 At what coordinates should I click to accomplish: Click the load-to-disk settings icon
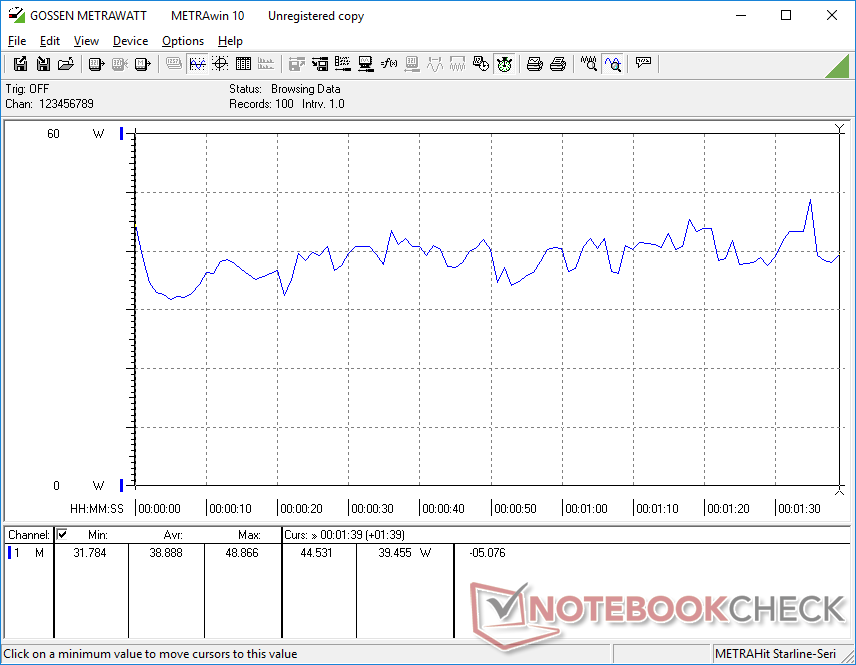[320, 64]
